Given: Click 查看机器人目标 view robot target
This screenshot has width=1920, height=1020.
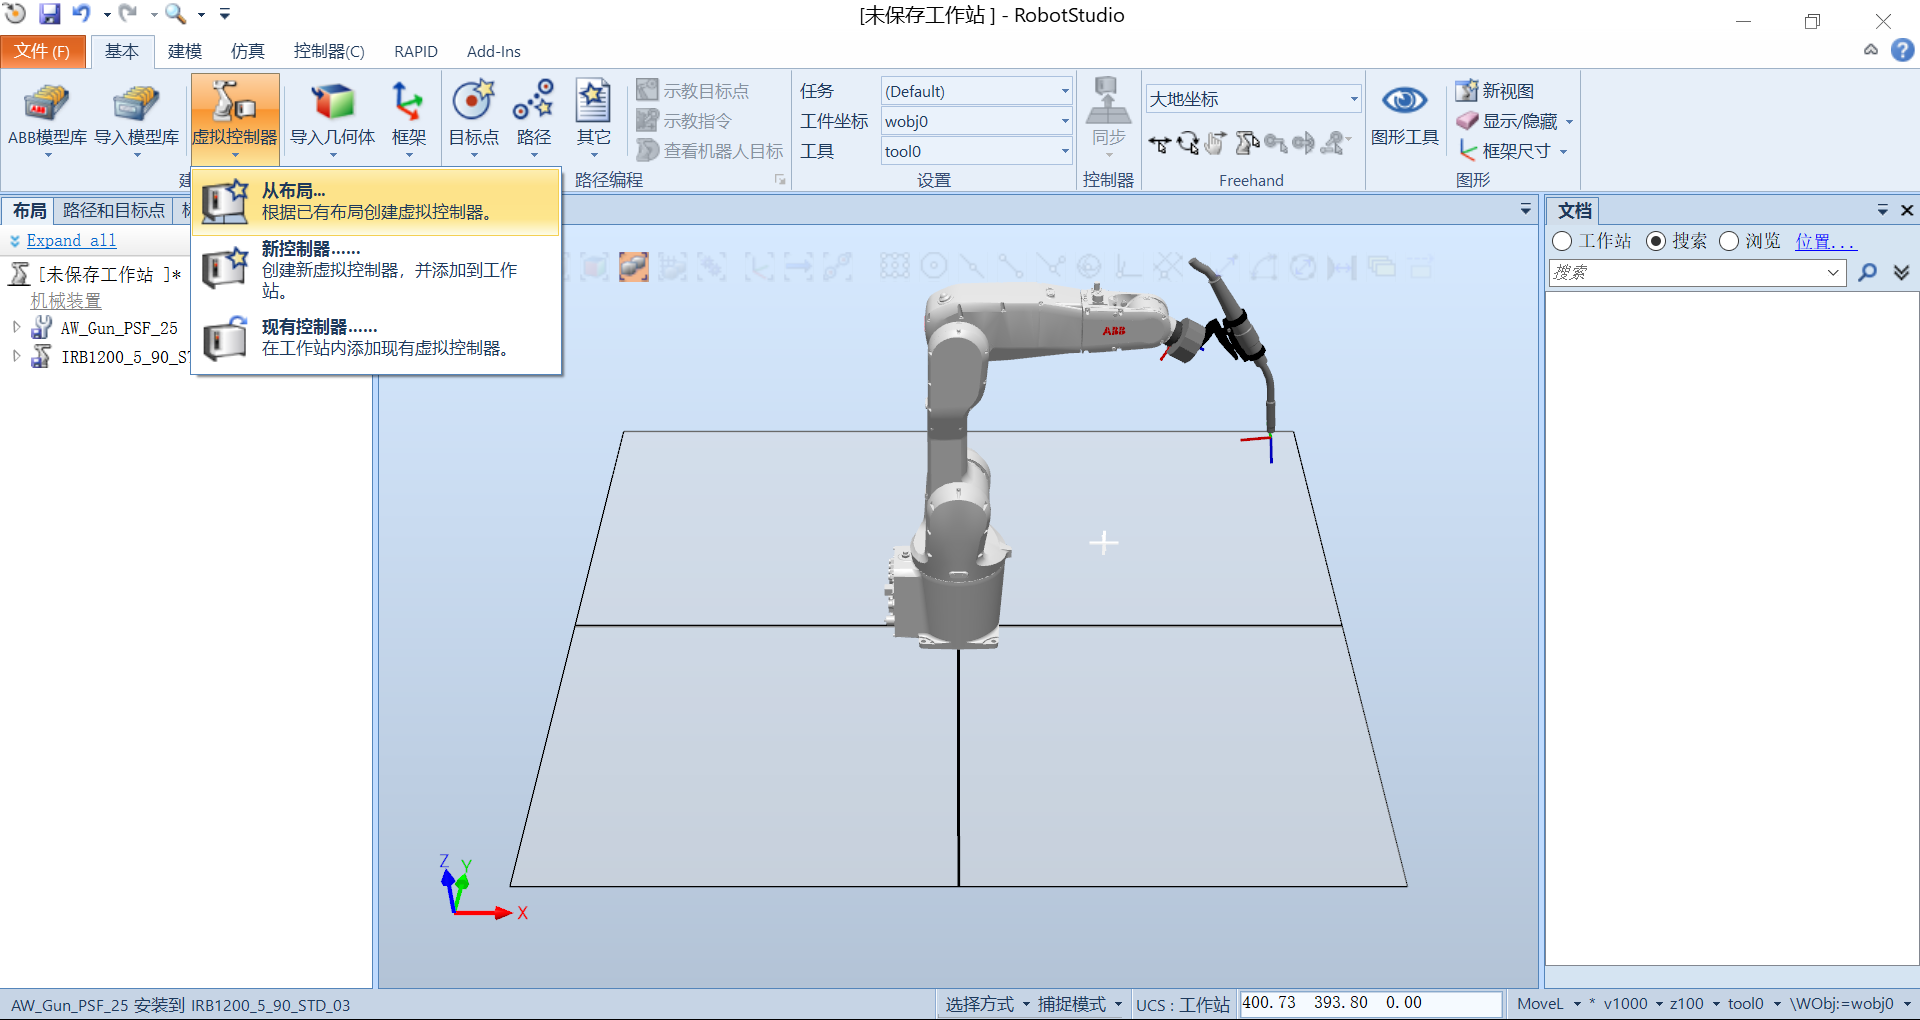Looking at the screenshot, I should point(710,151).
